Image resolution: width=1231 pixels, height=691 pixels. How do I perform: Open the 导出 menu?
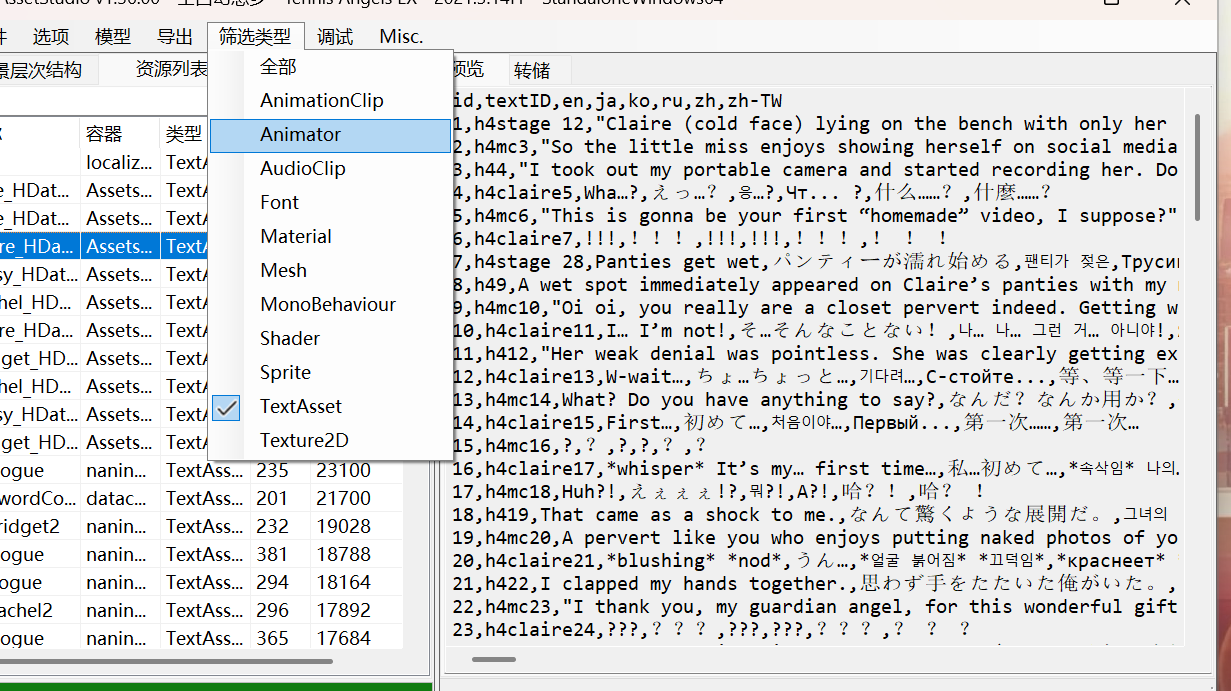pyautogui.click(x=175, y=37)
